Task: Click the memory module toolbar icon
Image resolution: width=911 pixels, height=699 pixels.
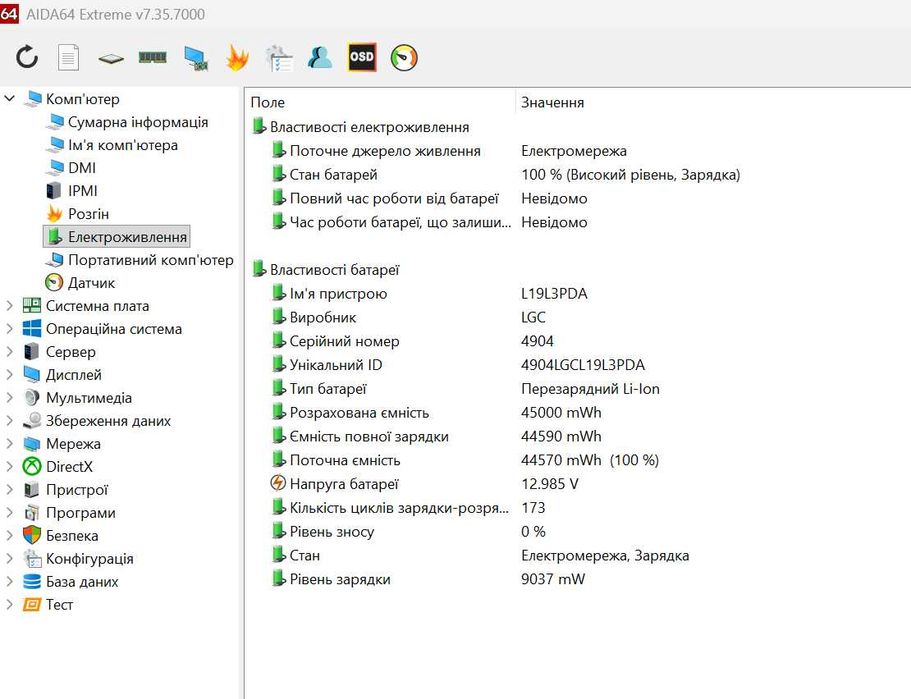Action: pyautogui.click(x=152, y=58)
